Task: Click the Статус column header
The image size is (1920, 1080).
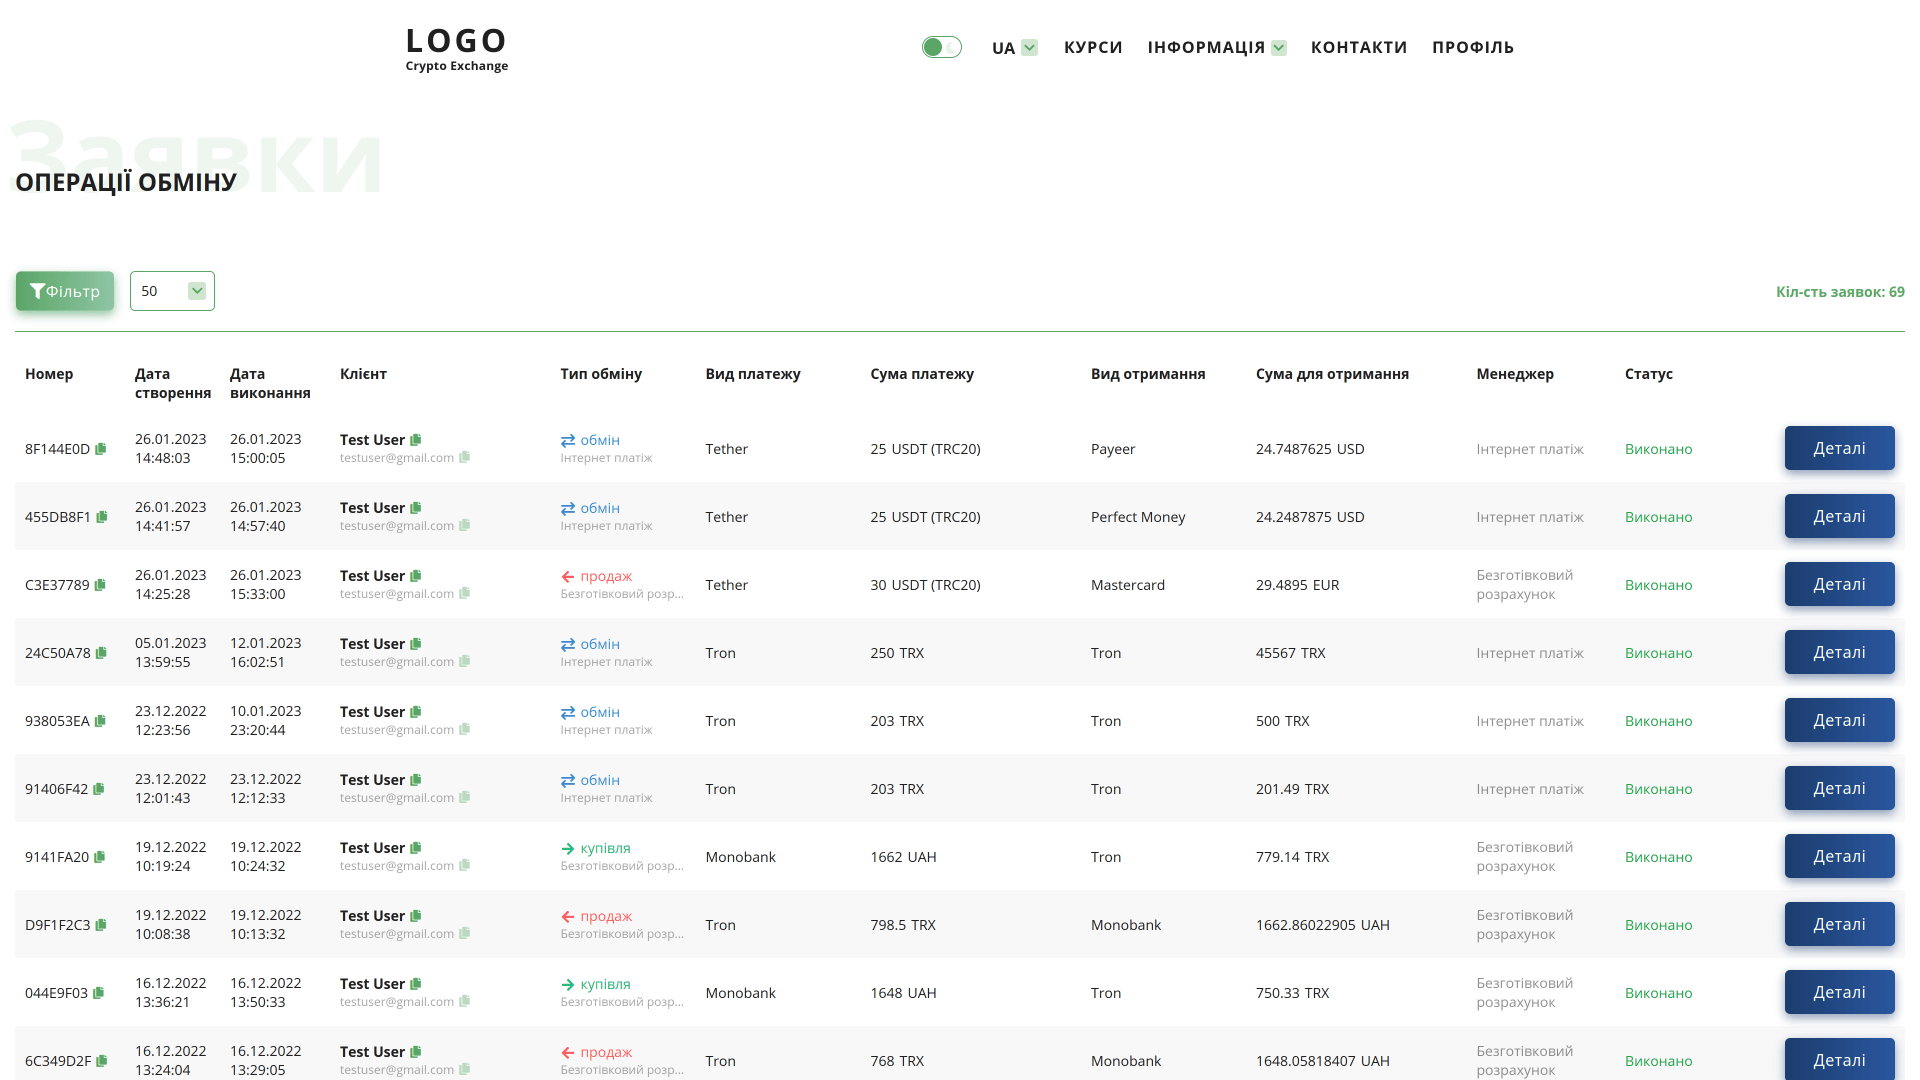Action: pos(1649,374)
